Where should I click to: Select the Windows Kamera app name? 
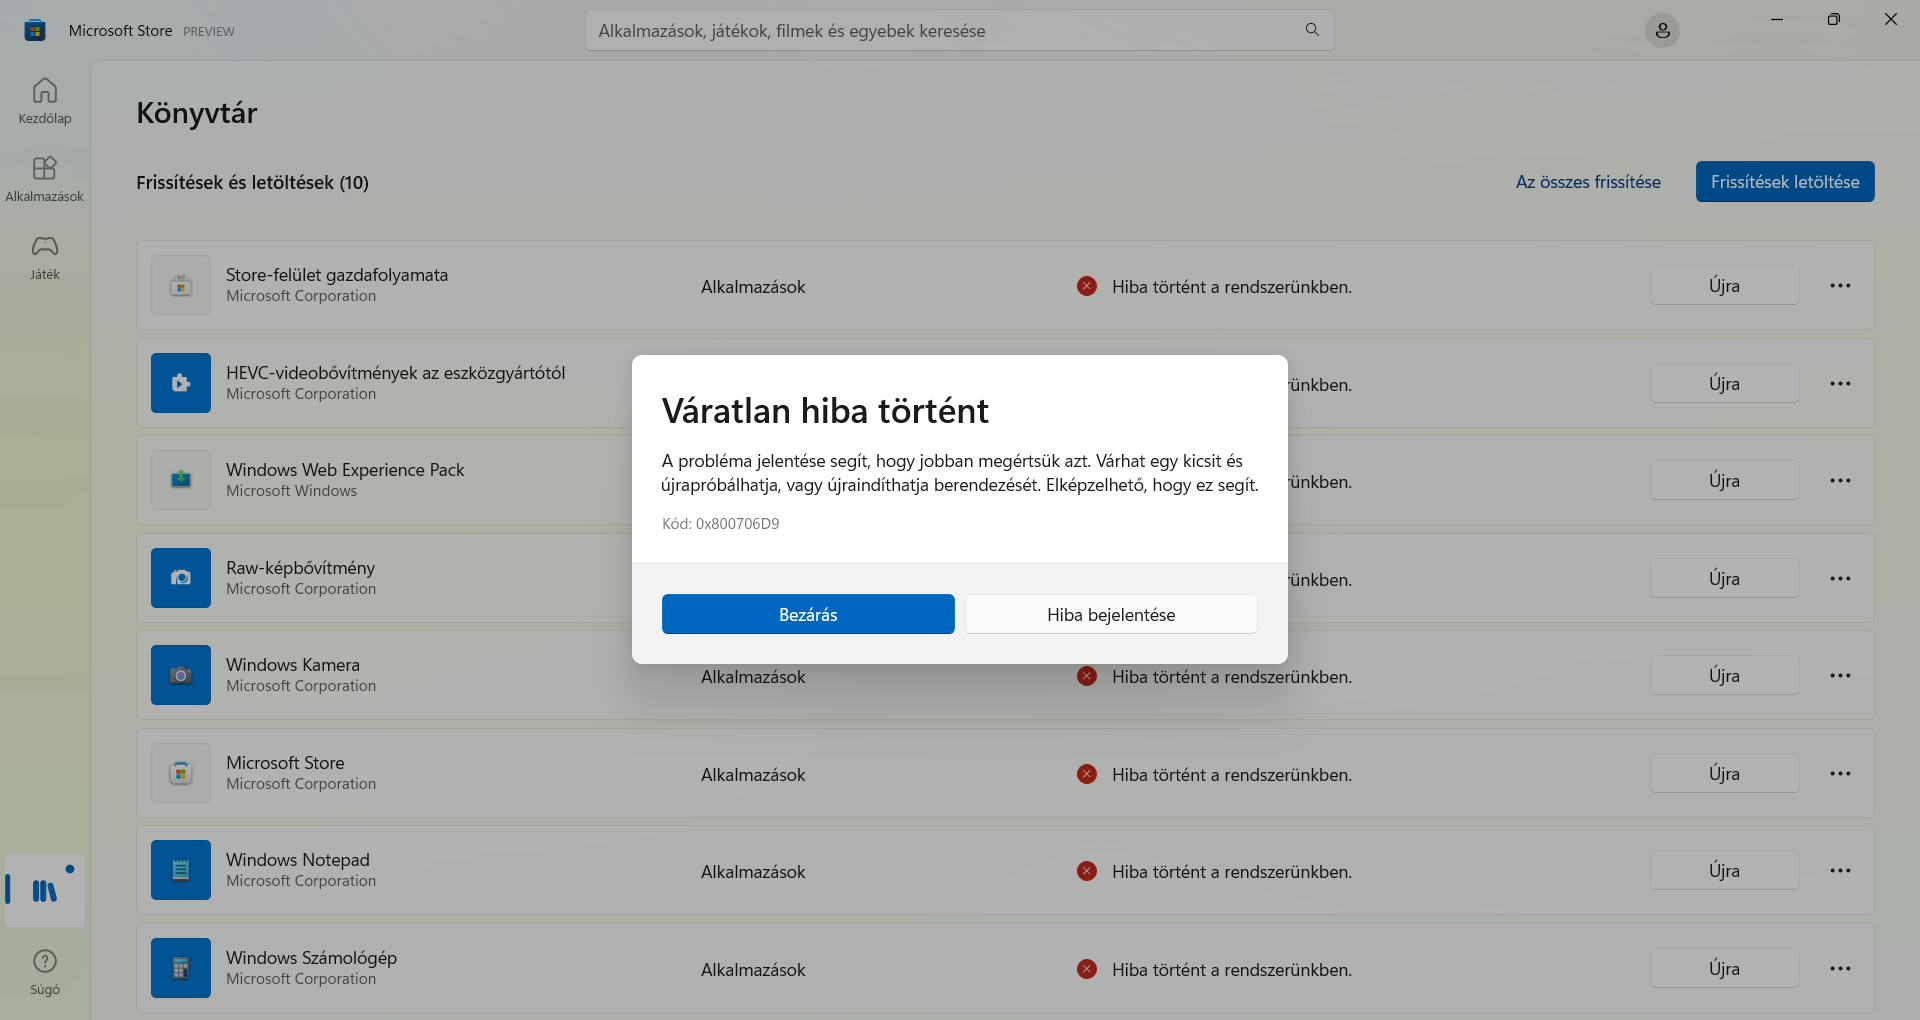293,665
